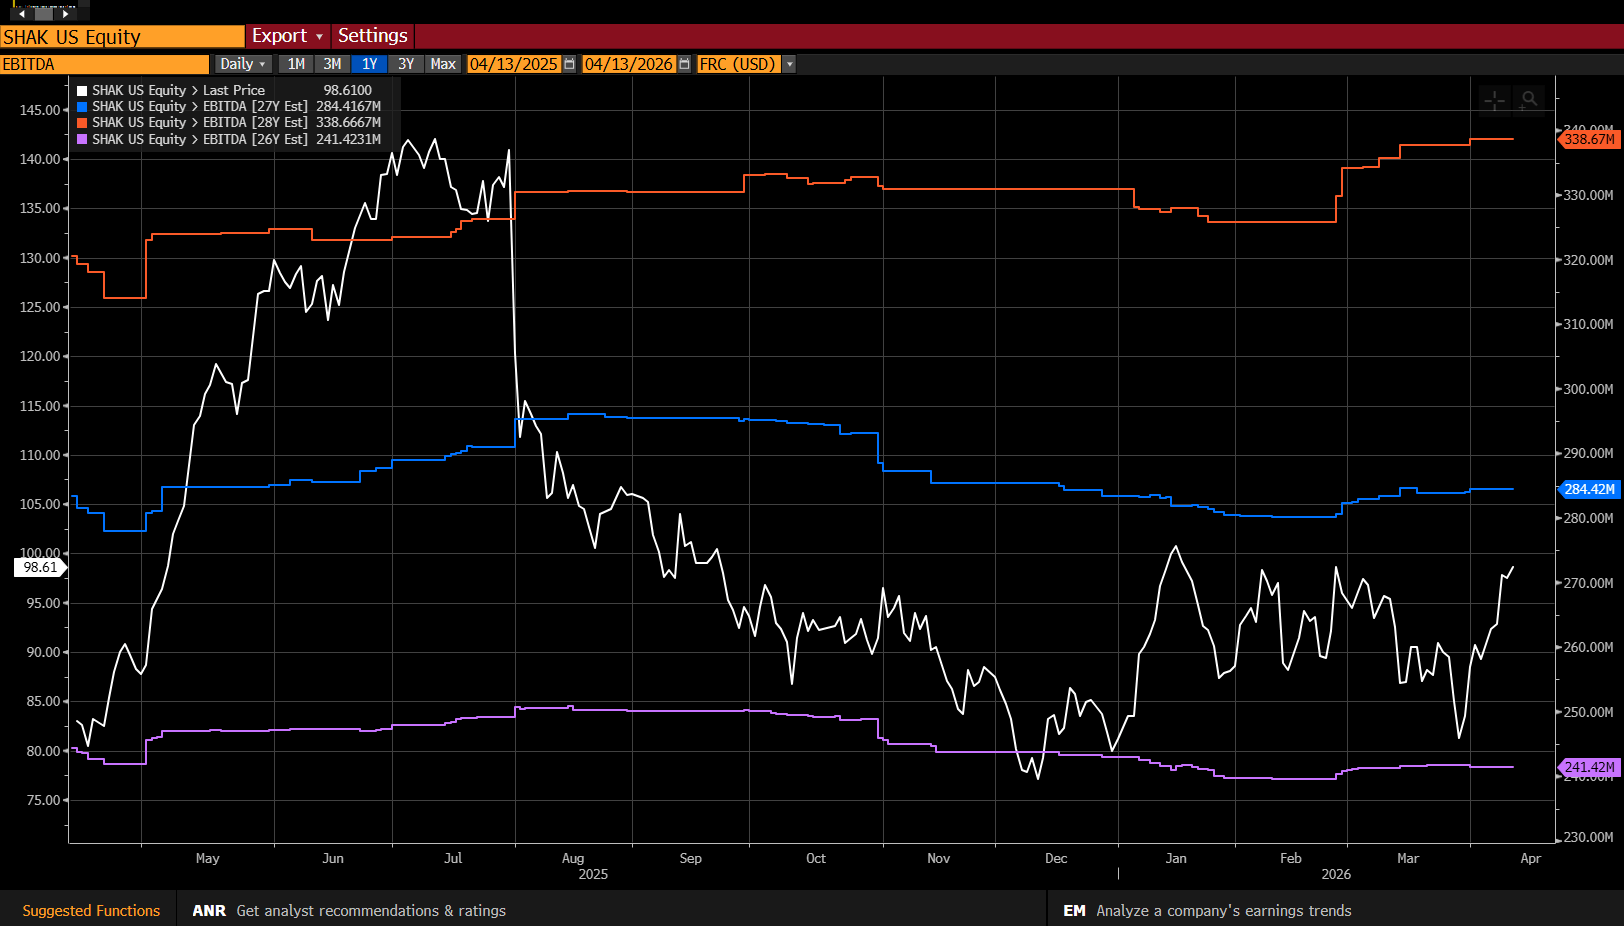Image resolution: width=1624 pixels, height=926 pixels.
Task: Click the forward arrow at top left
Action: 65,14
